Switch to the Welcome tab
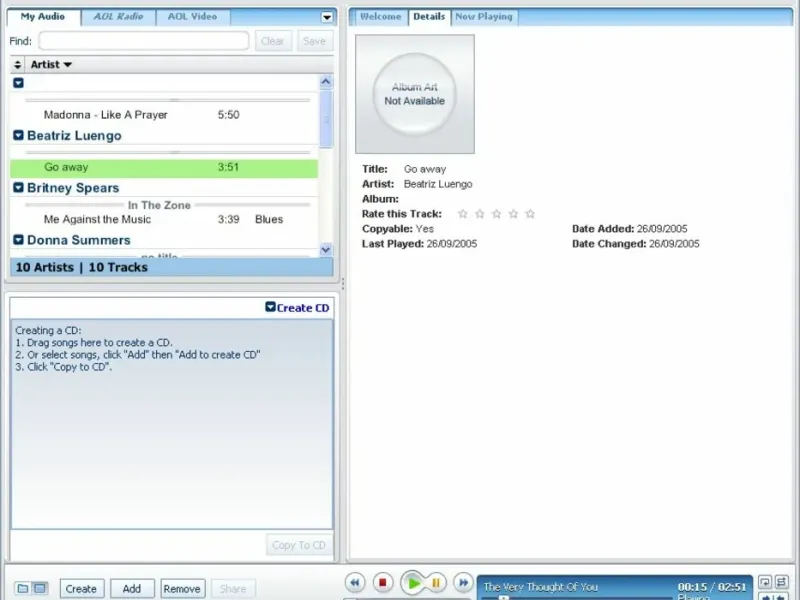Viewport: 800px width, 600px height. pyautogui.click(x=380, y=17)
